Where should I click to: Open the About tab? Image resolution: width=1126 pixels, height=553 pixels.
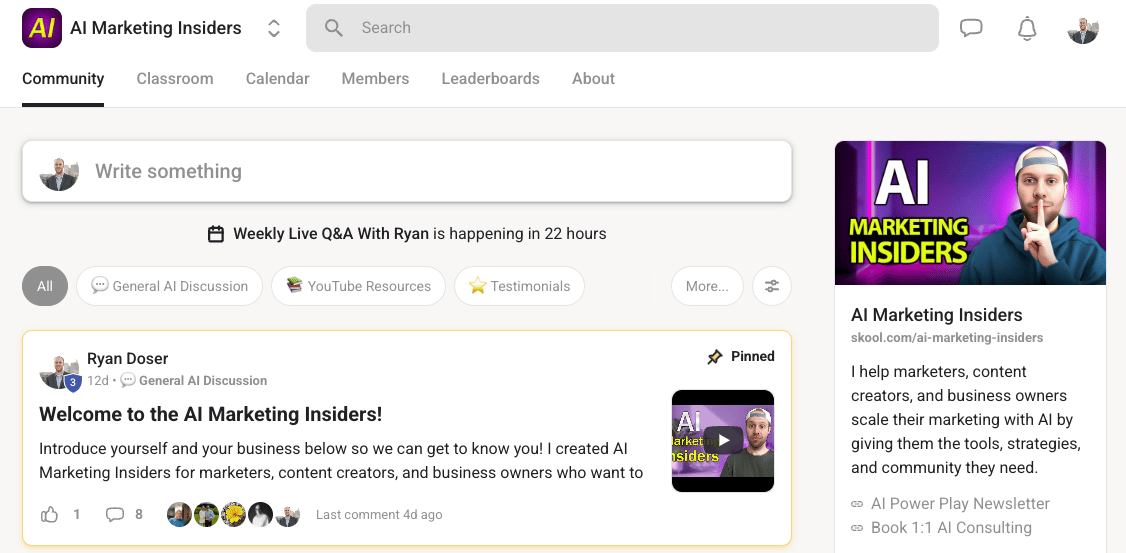[x=593, y=79]
